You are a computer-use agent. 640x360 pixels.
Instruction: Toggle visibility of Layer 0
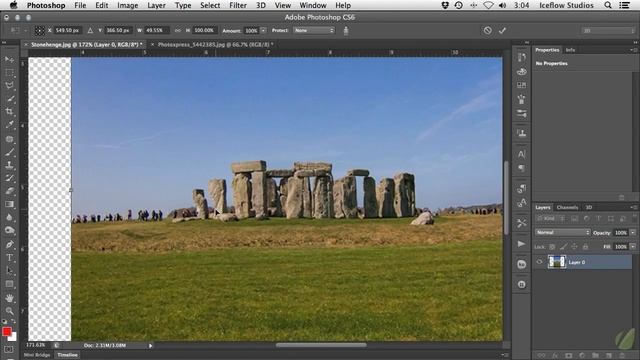tap(539, 262)
